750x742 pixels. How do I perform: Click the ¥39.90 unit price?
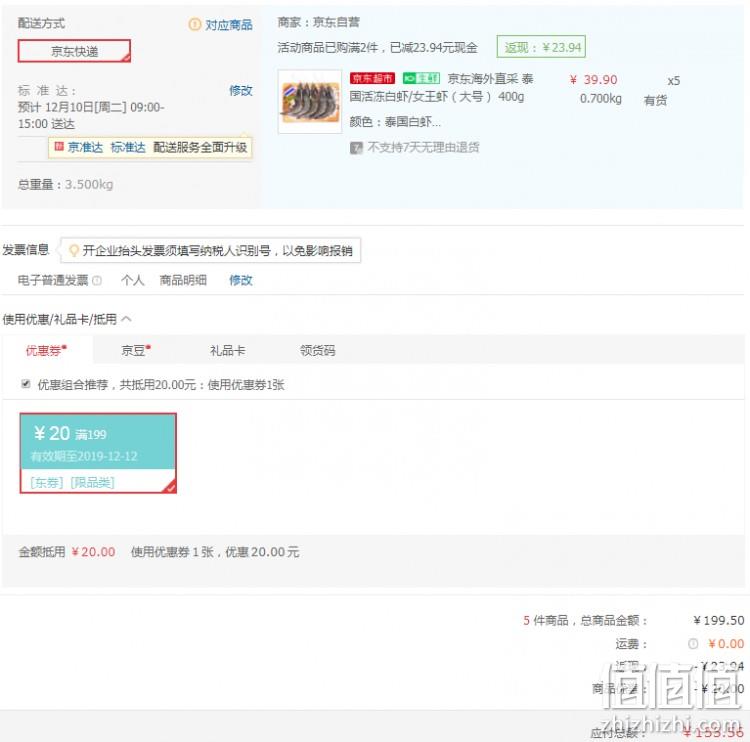[x=593, y=80]
